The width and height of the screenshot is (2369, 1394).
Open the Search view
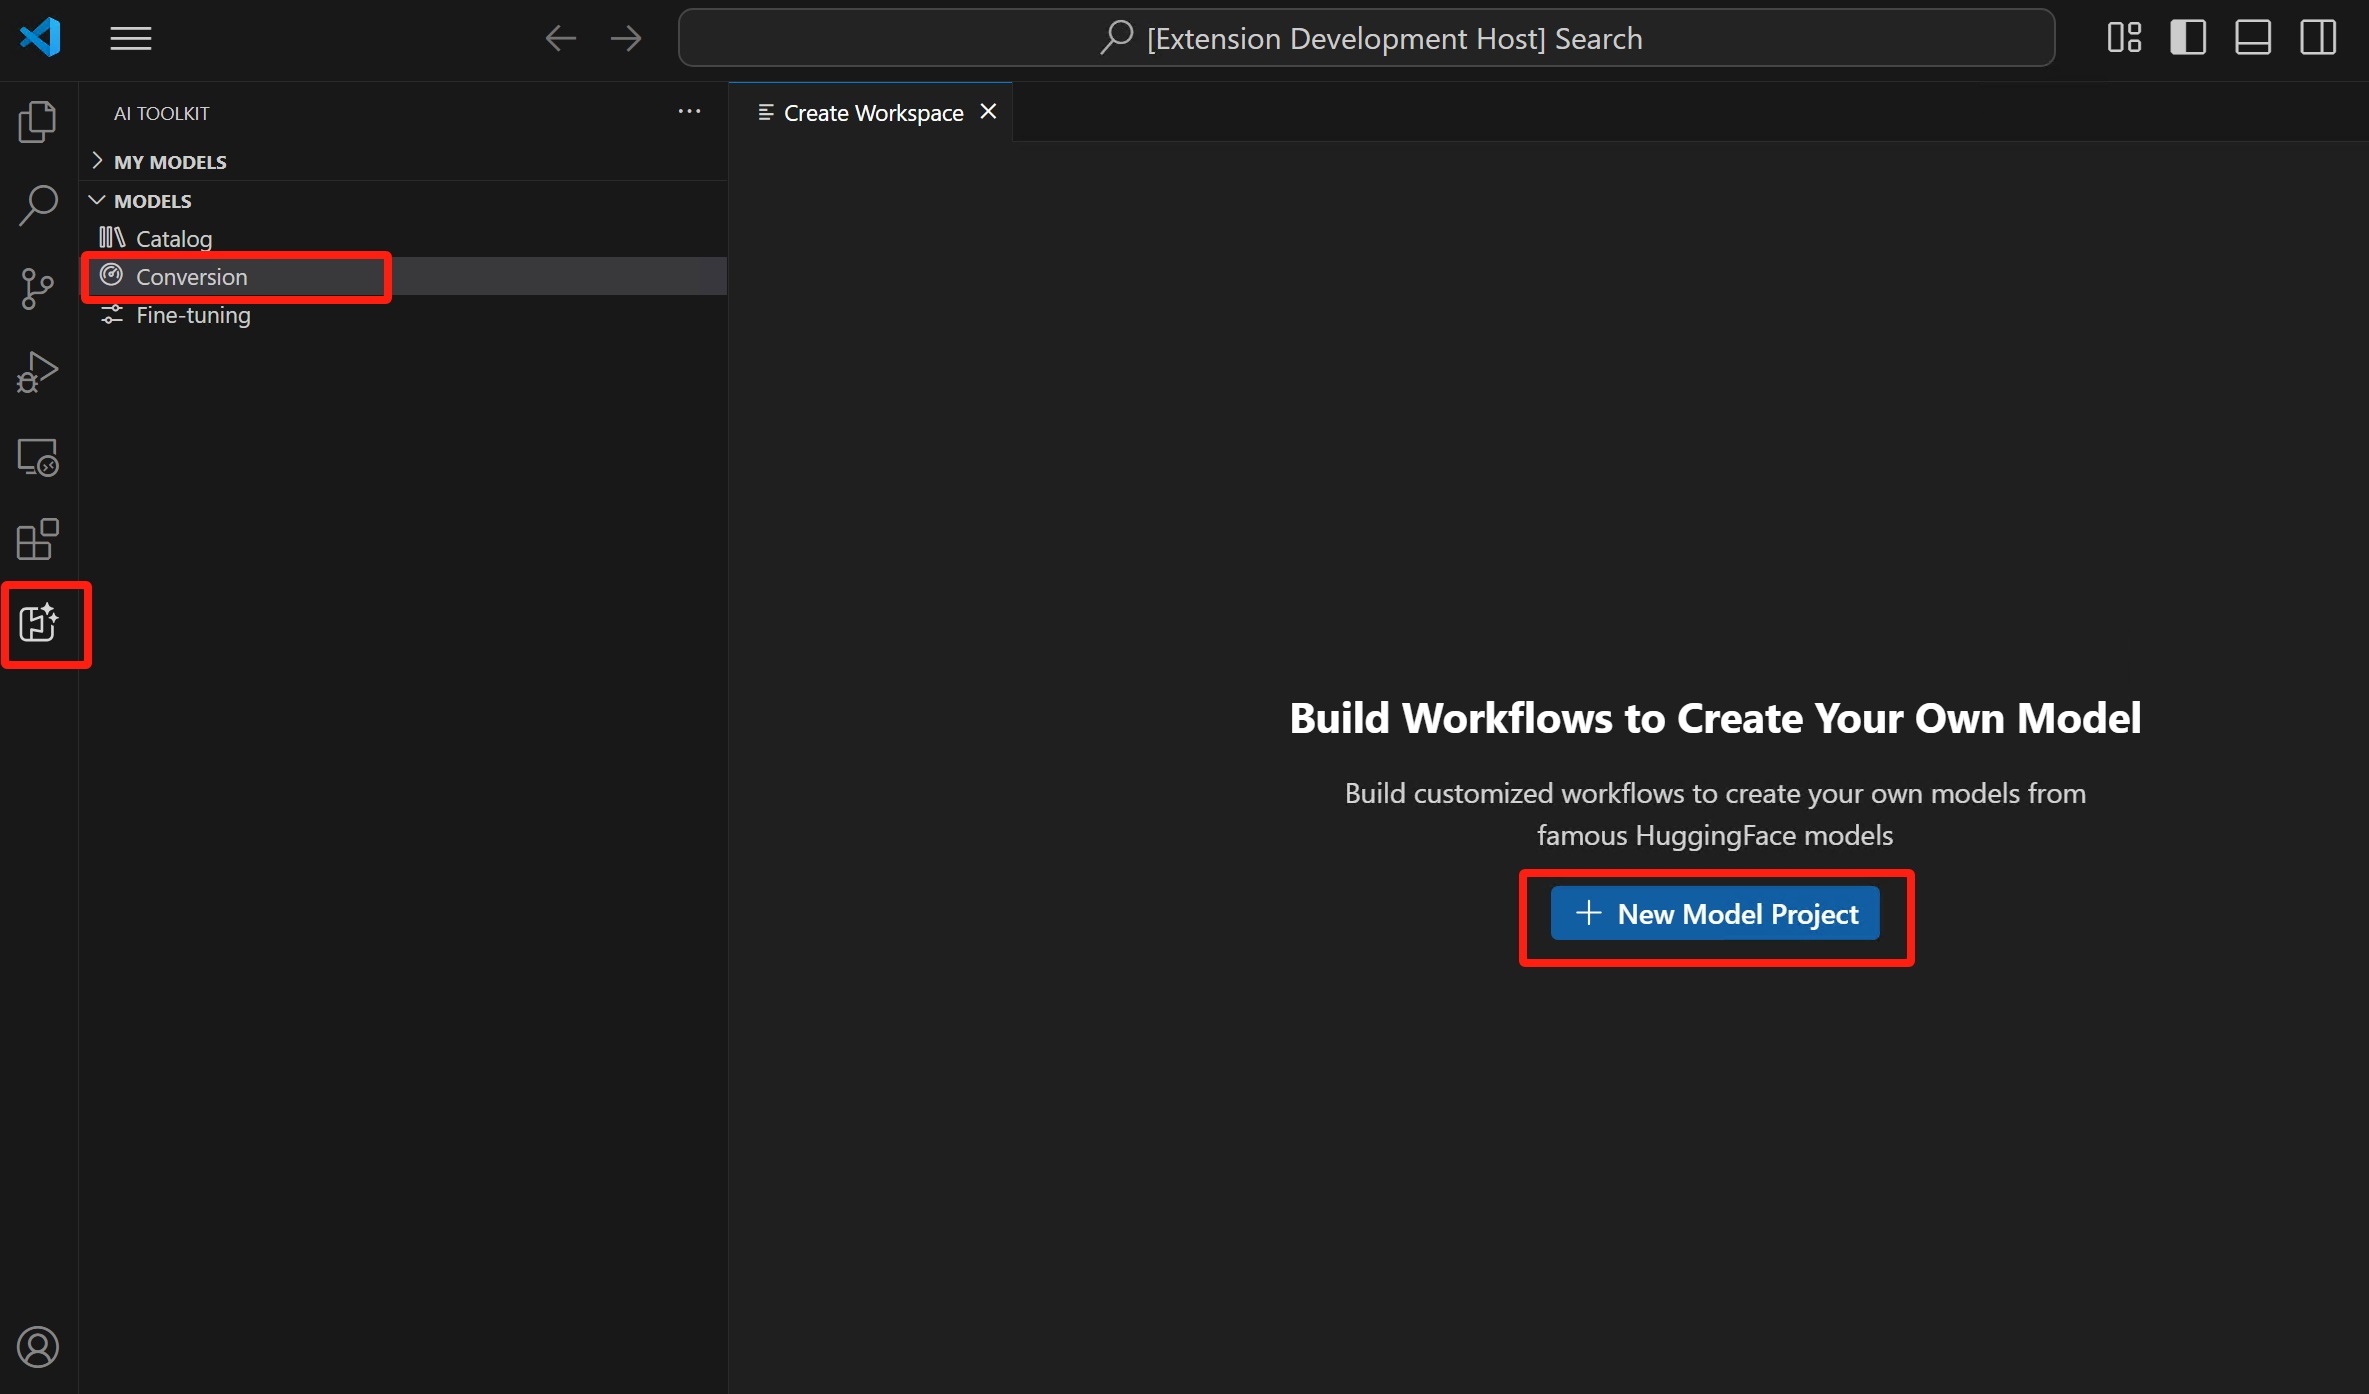coord(38,204)
